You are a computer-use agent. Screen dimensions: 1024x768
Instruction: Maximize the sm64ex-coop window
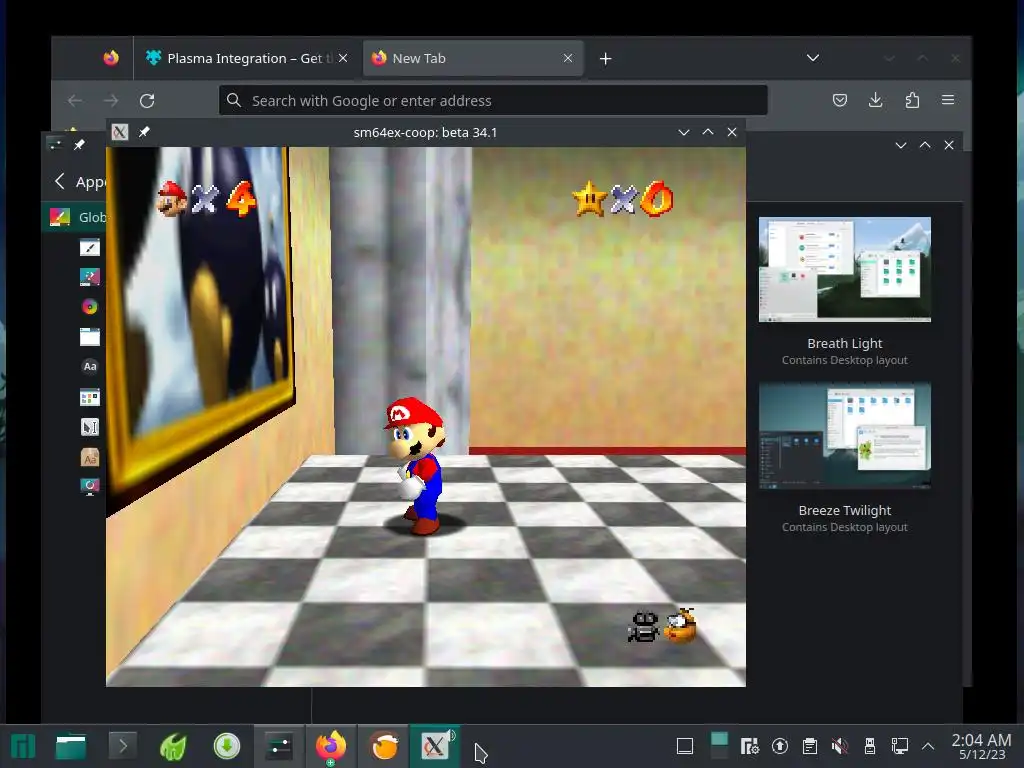[x=708, y=132]
